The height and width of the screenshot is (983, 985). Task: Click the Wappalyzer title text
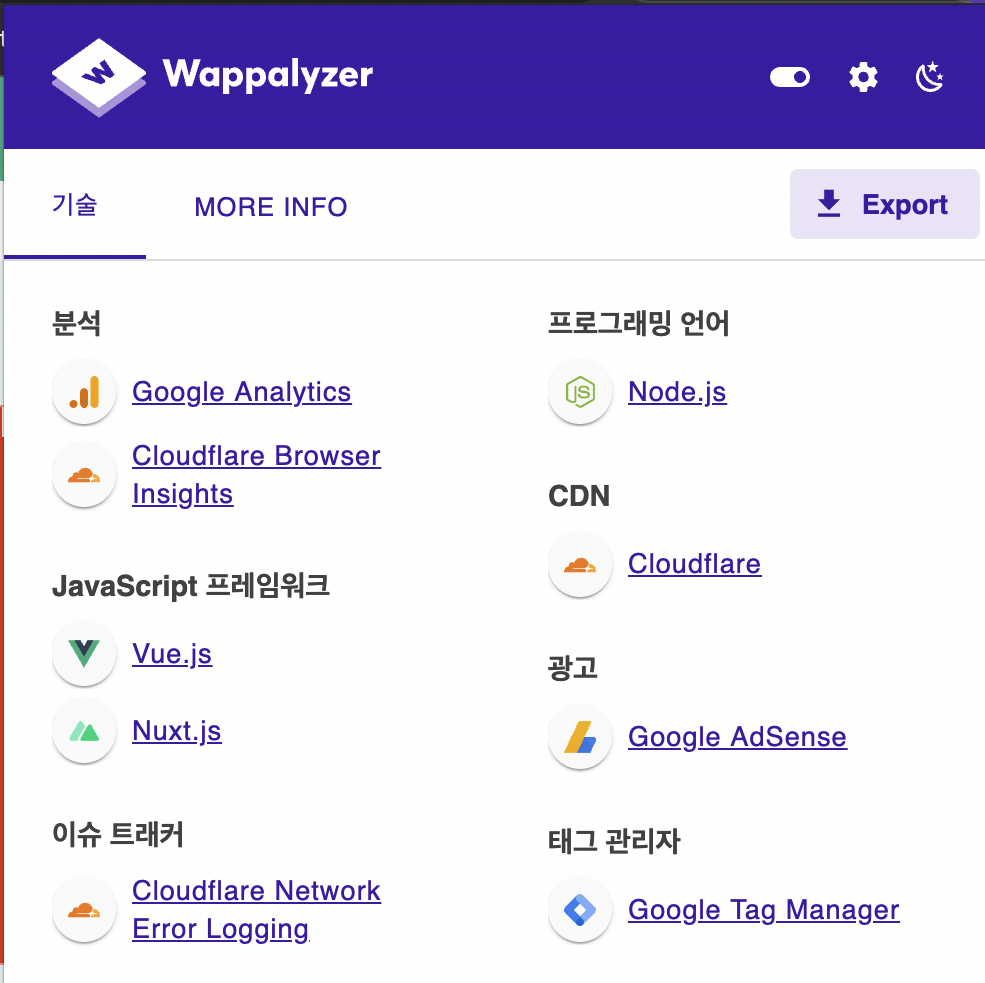coord(268,75)
